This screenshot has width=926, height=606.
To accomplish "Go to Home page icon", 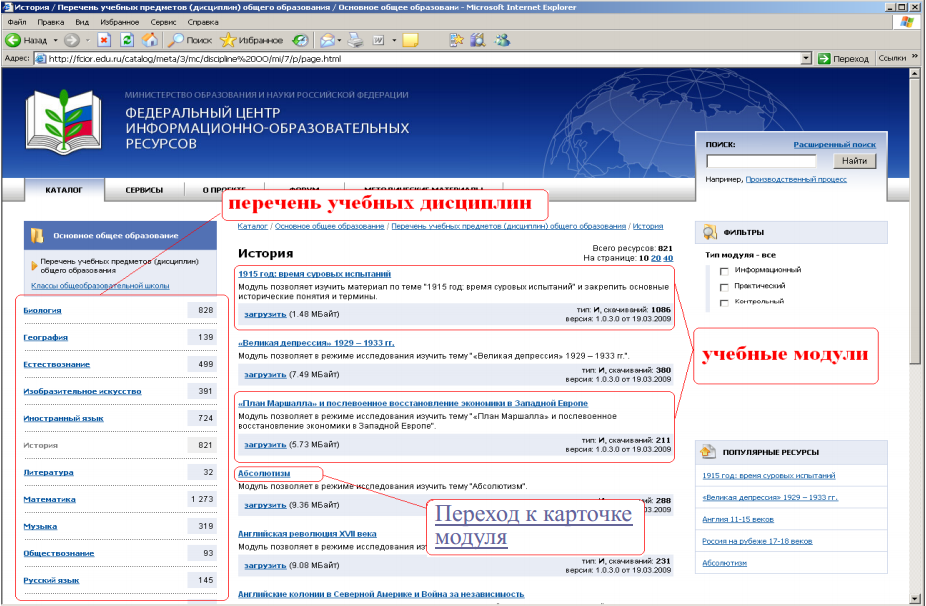I will click(150, 40).
